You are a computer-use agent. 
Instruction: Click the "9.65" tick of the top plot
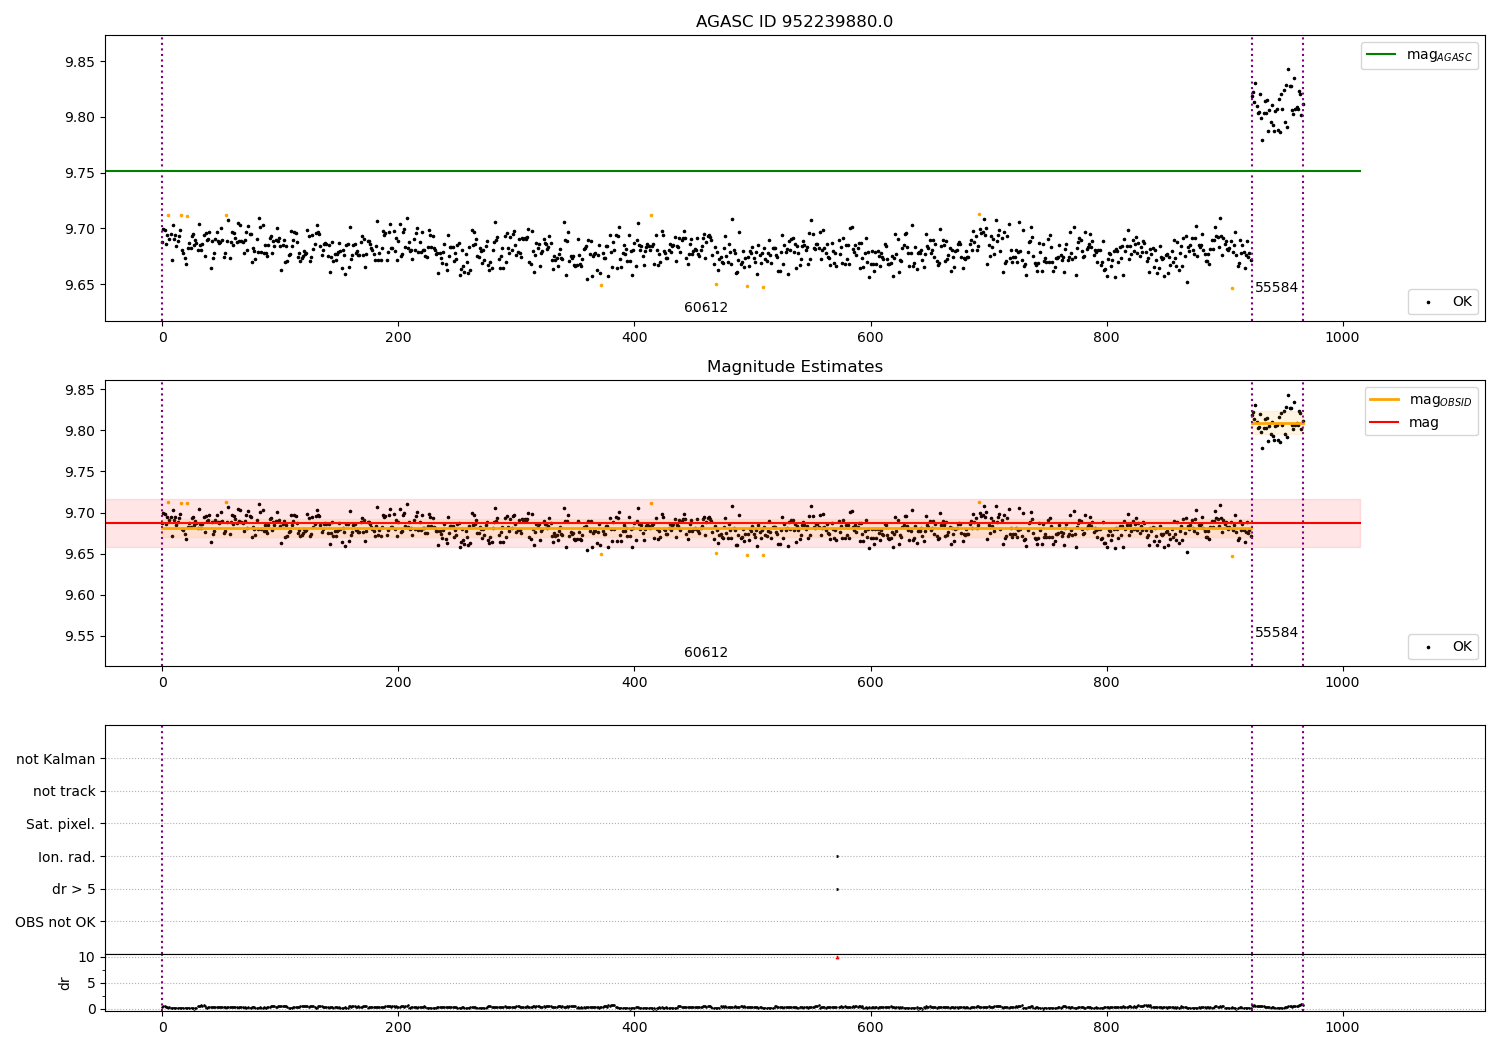(x=79, y=285)
